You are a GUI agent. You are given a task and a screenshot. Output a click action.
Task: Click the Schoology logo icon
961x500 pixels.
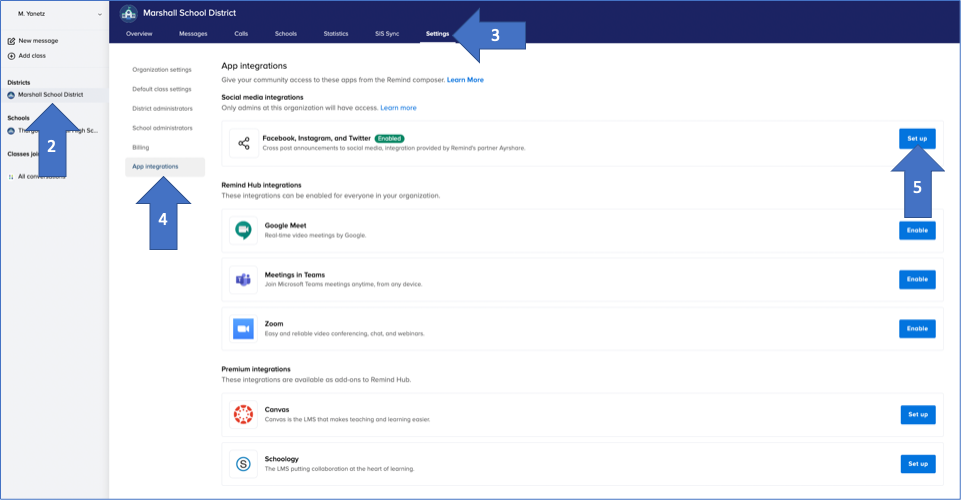point(243,463)
